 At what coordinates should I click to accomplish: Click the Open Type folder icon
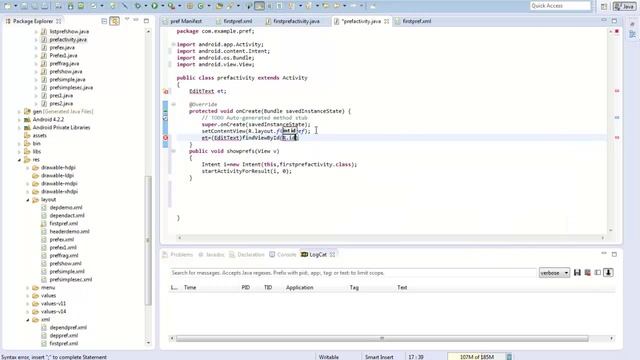pos(220,6)
